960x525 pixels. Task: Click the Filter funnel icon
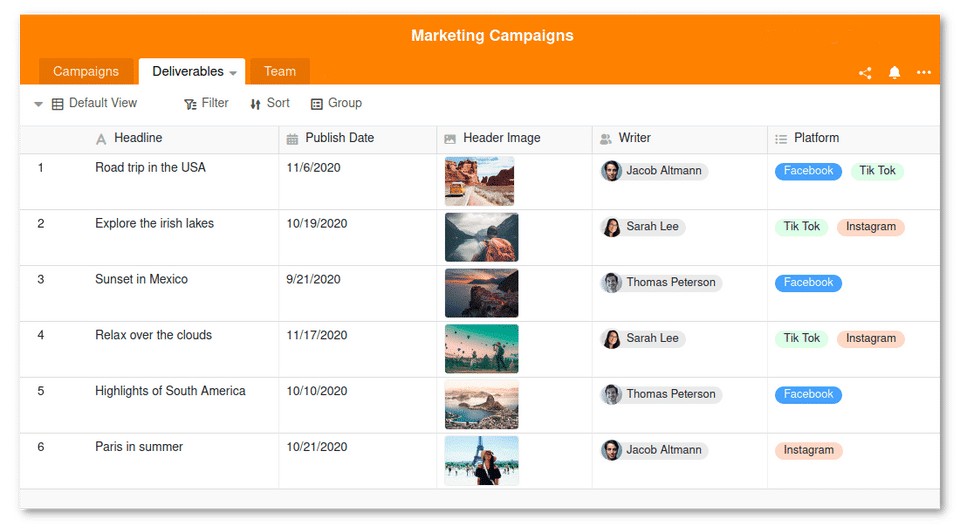point(190,104)
